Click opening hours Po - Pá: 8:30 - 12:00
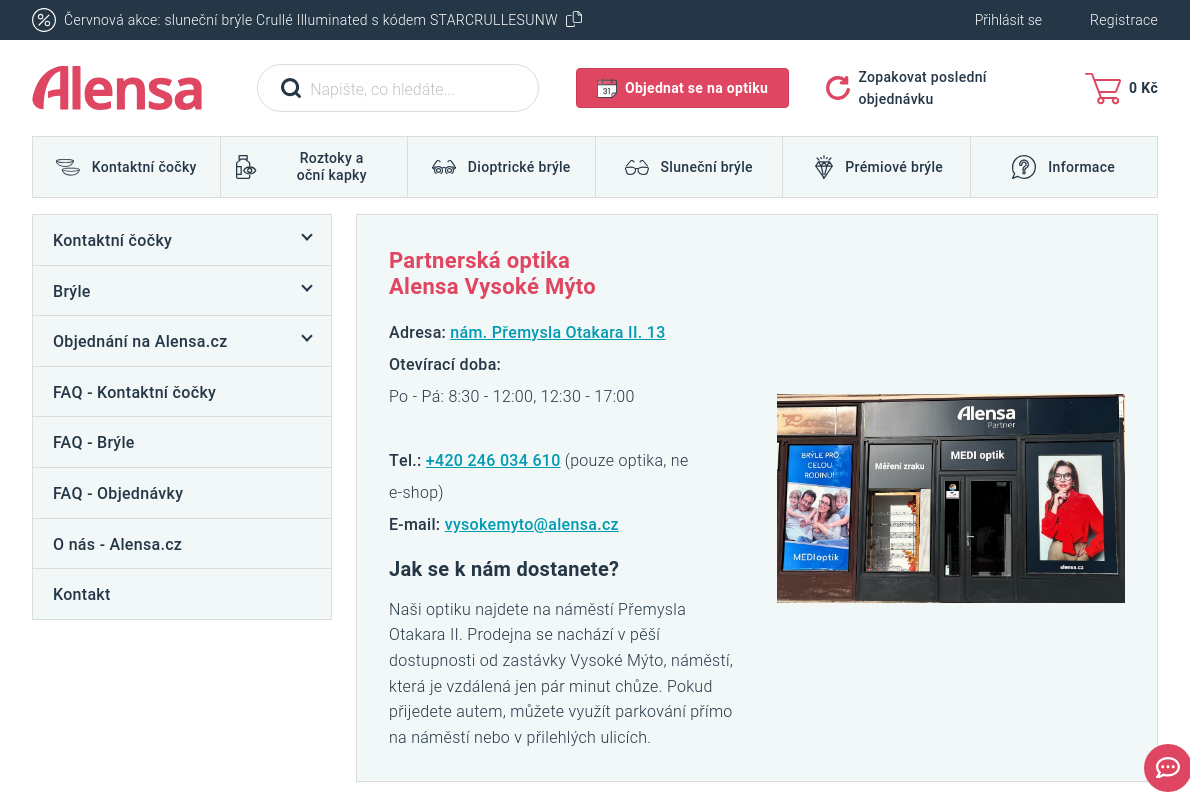Viewport: 1200px width, 800px height. (512, 396)
